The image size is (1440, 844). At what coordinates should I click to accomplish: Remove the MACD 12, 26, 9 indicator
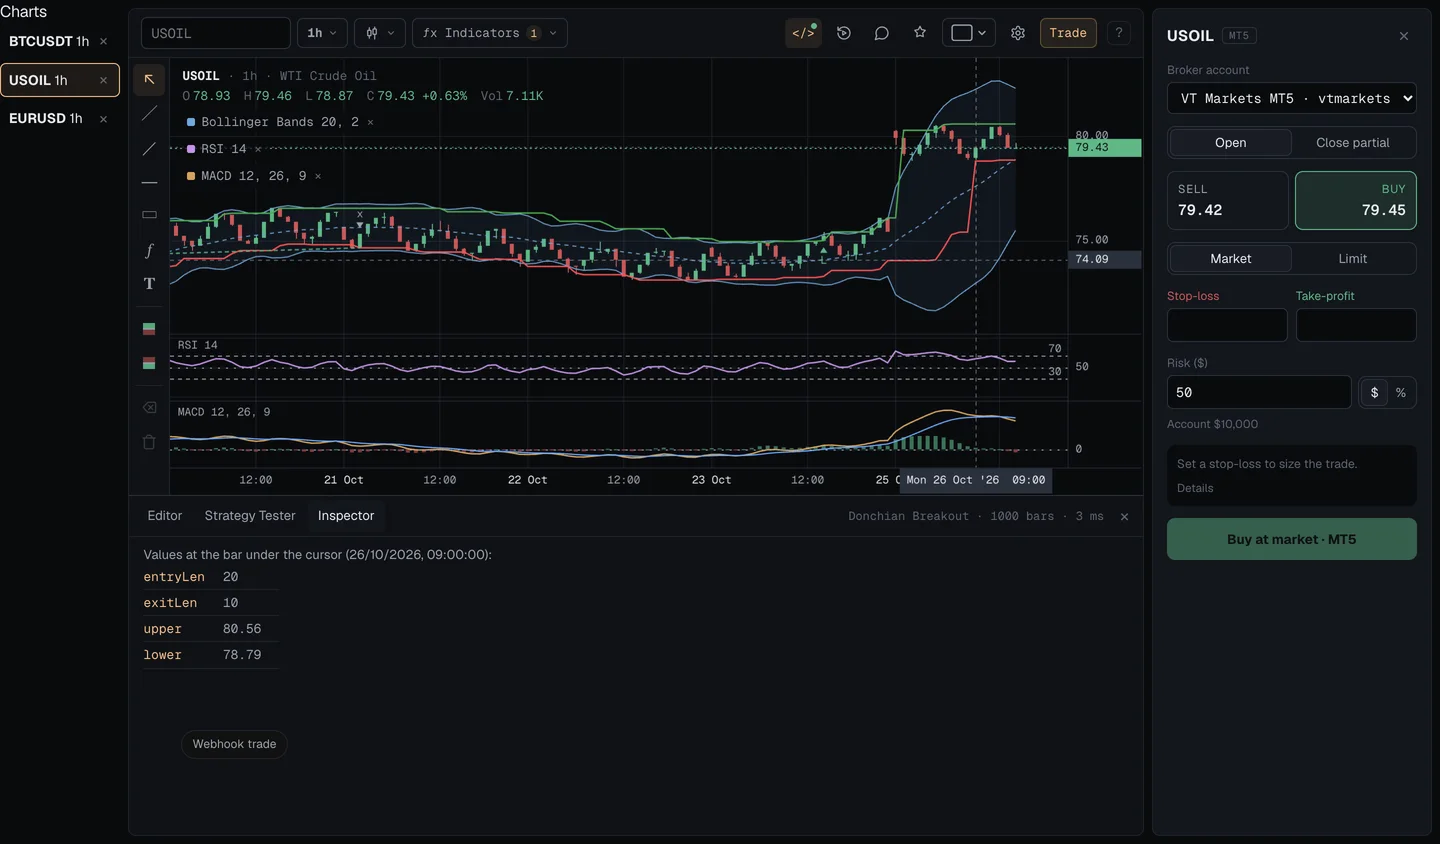pyautogui.click(x=318, y=176)
